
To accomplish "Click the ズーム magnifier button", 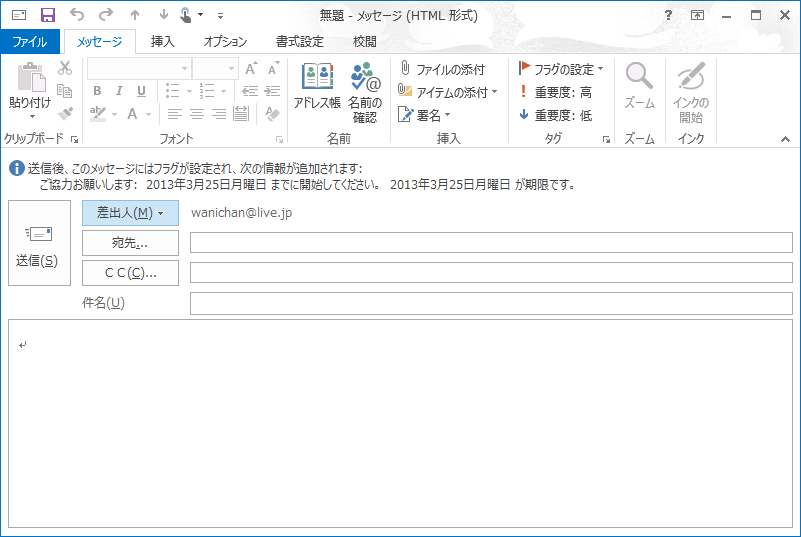I will pos(640,85).
